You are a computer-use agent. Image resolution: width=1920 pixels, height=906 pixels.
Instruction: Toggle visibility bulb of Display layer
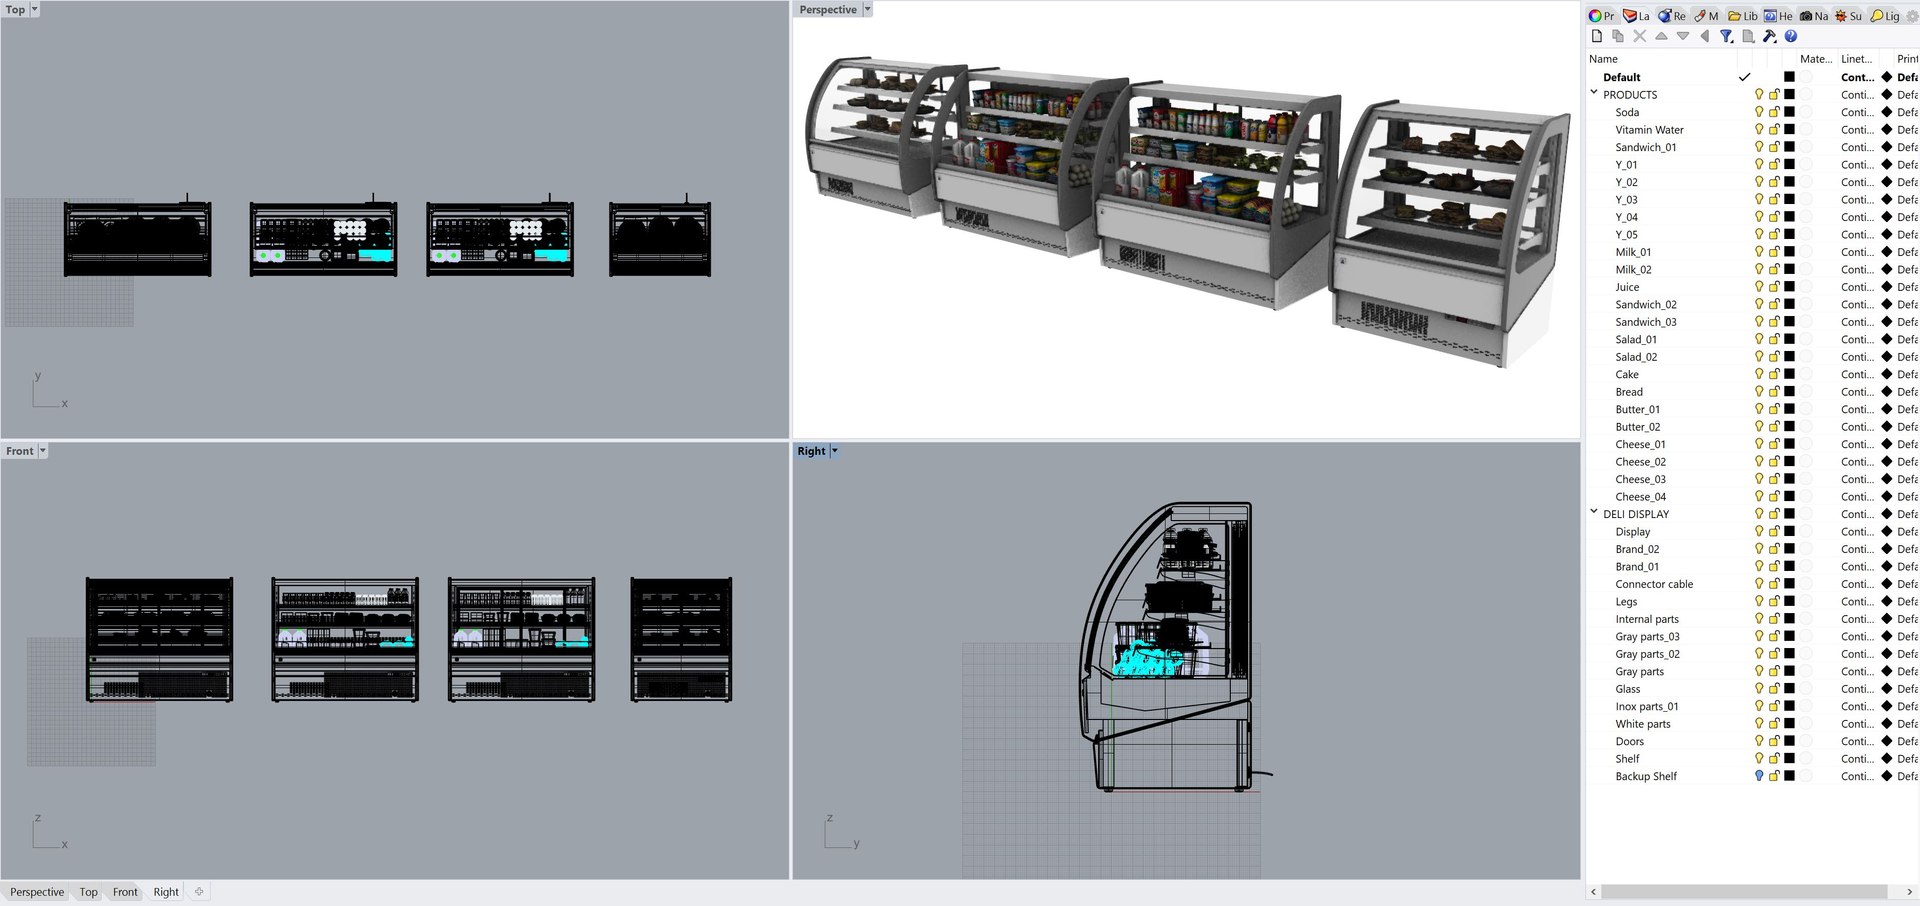click(1759, 531)
